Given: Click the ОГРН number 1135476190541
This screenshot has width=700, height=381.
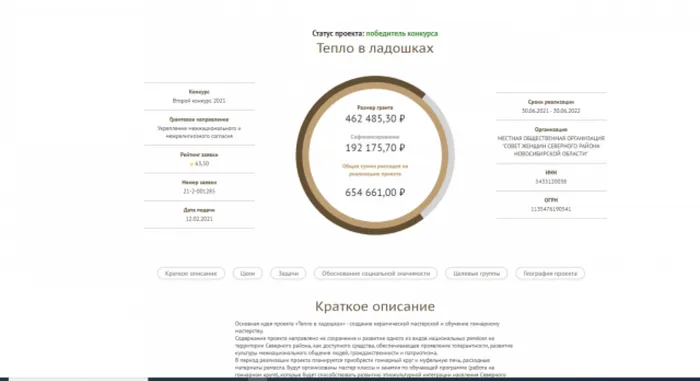Looking at the screenshot, I should pos(551,209).
